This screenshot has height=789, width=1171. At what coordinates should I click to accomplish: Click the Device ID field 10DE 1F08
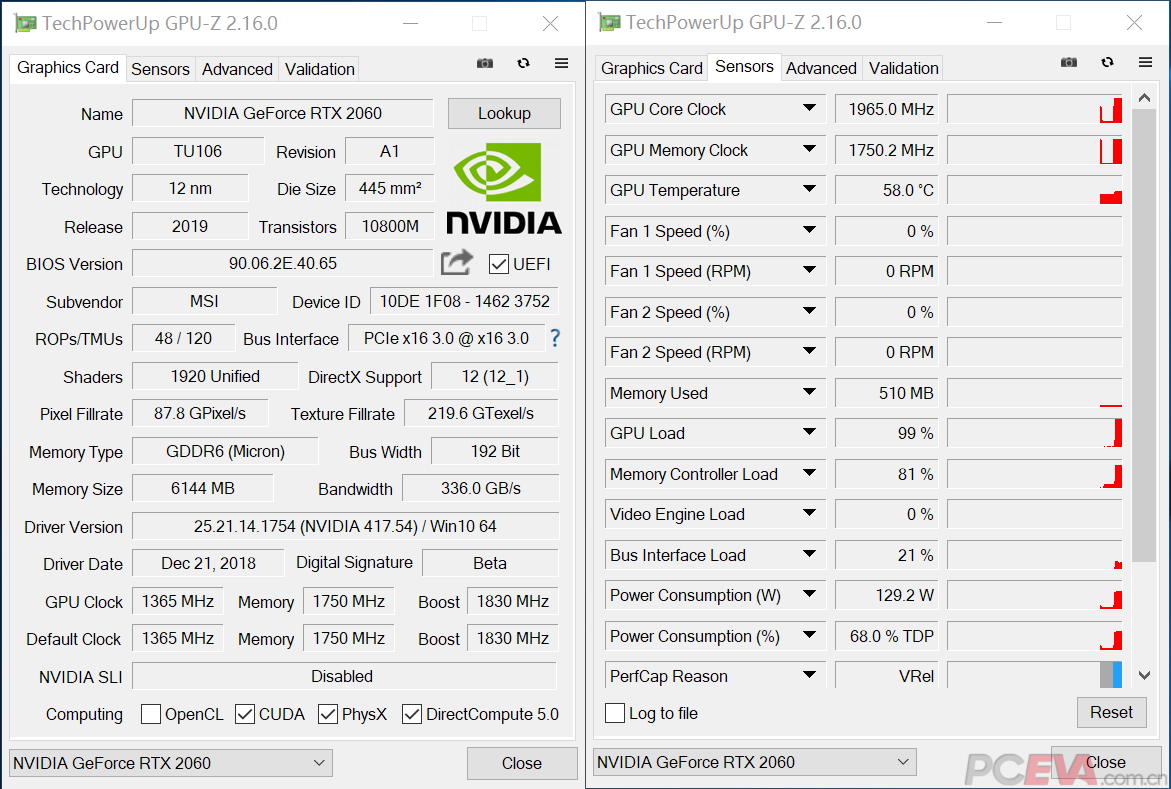pyautogui.click(x=465, y=301)
